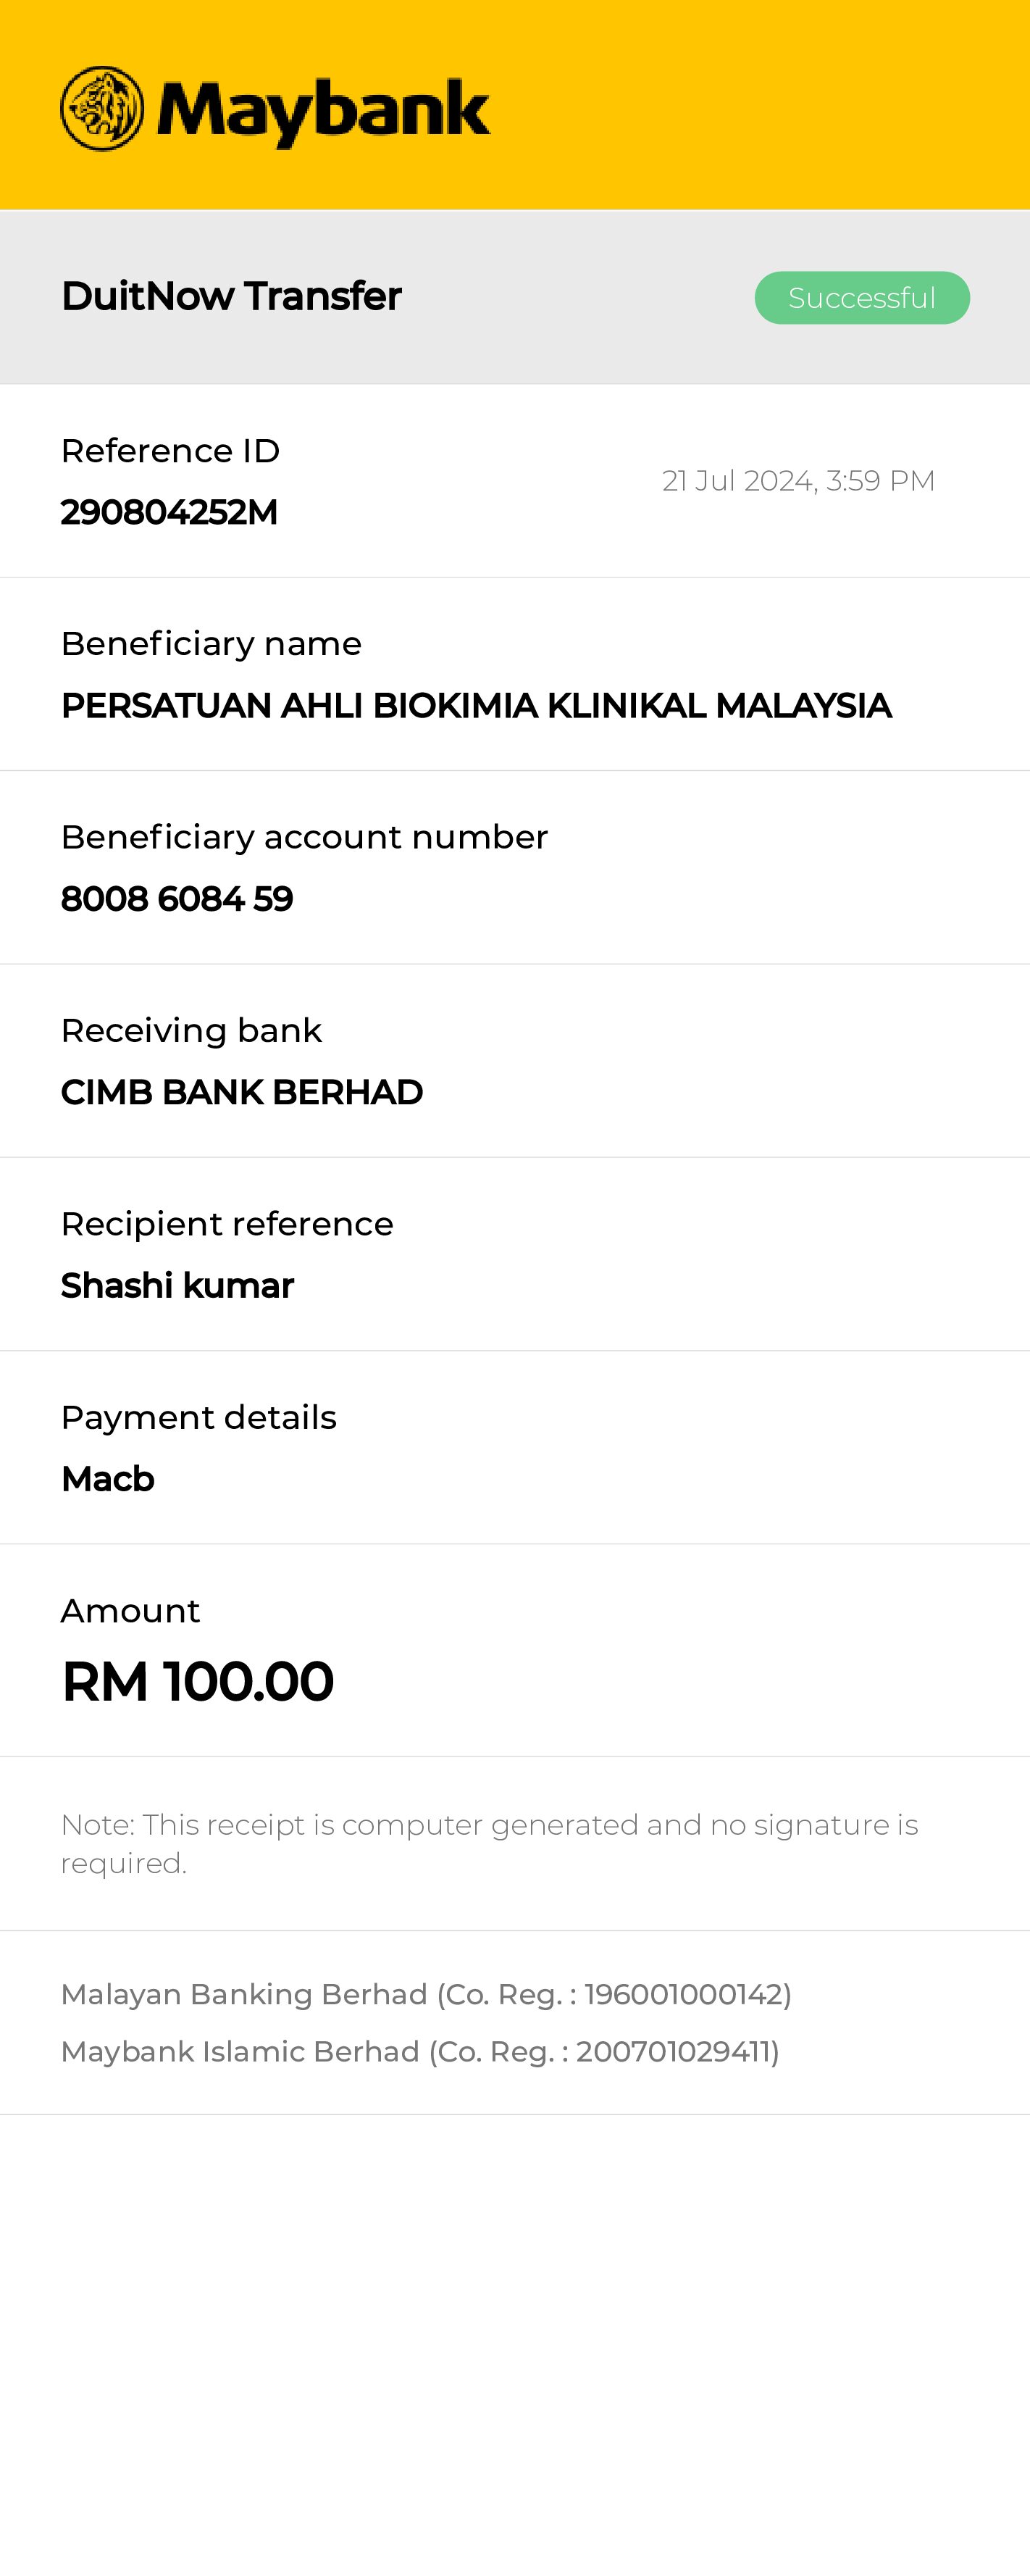This screenshot has height=2576, width=1030.
Task: Select account number 8008 6084 59
Action: [x=177, y=899]
